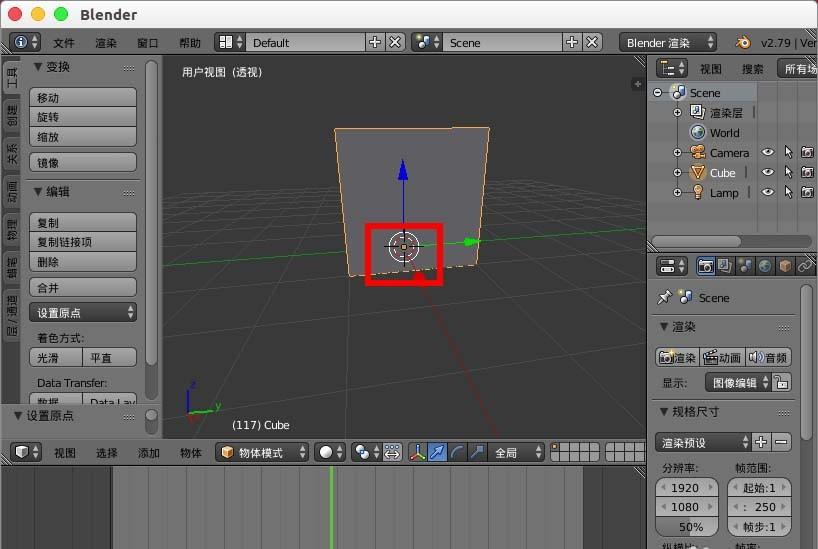Click the 1920 resolution X field
This screenshot has width=818, height=549.
click(x=687, y=487)
